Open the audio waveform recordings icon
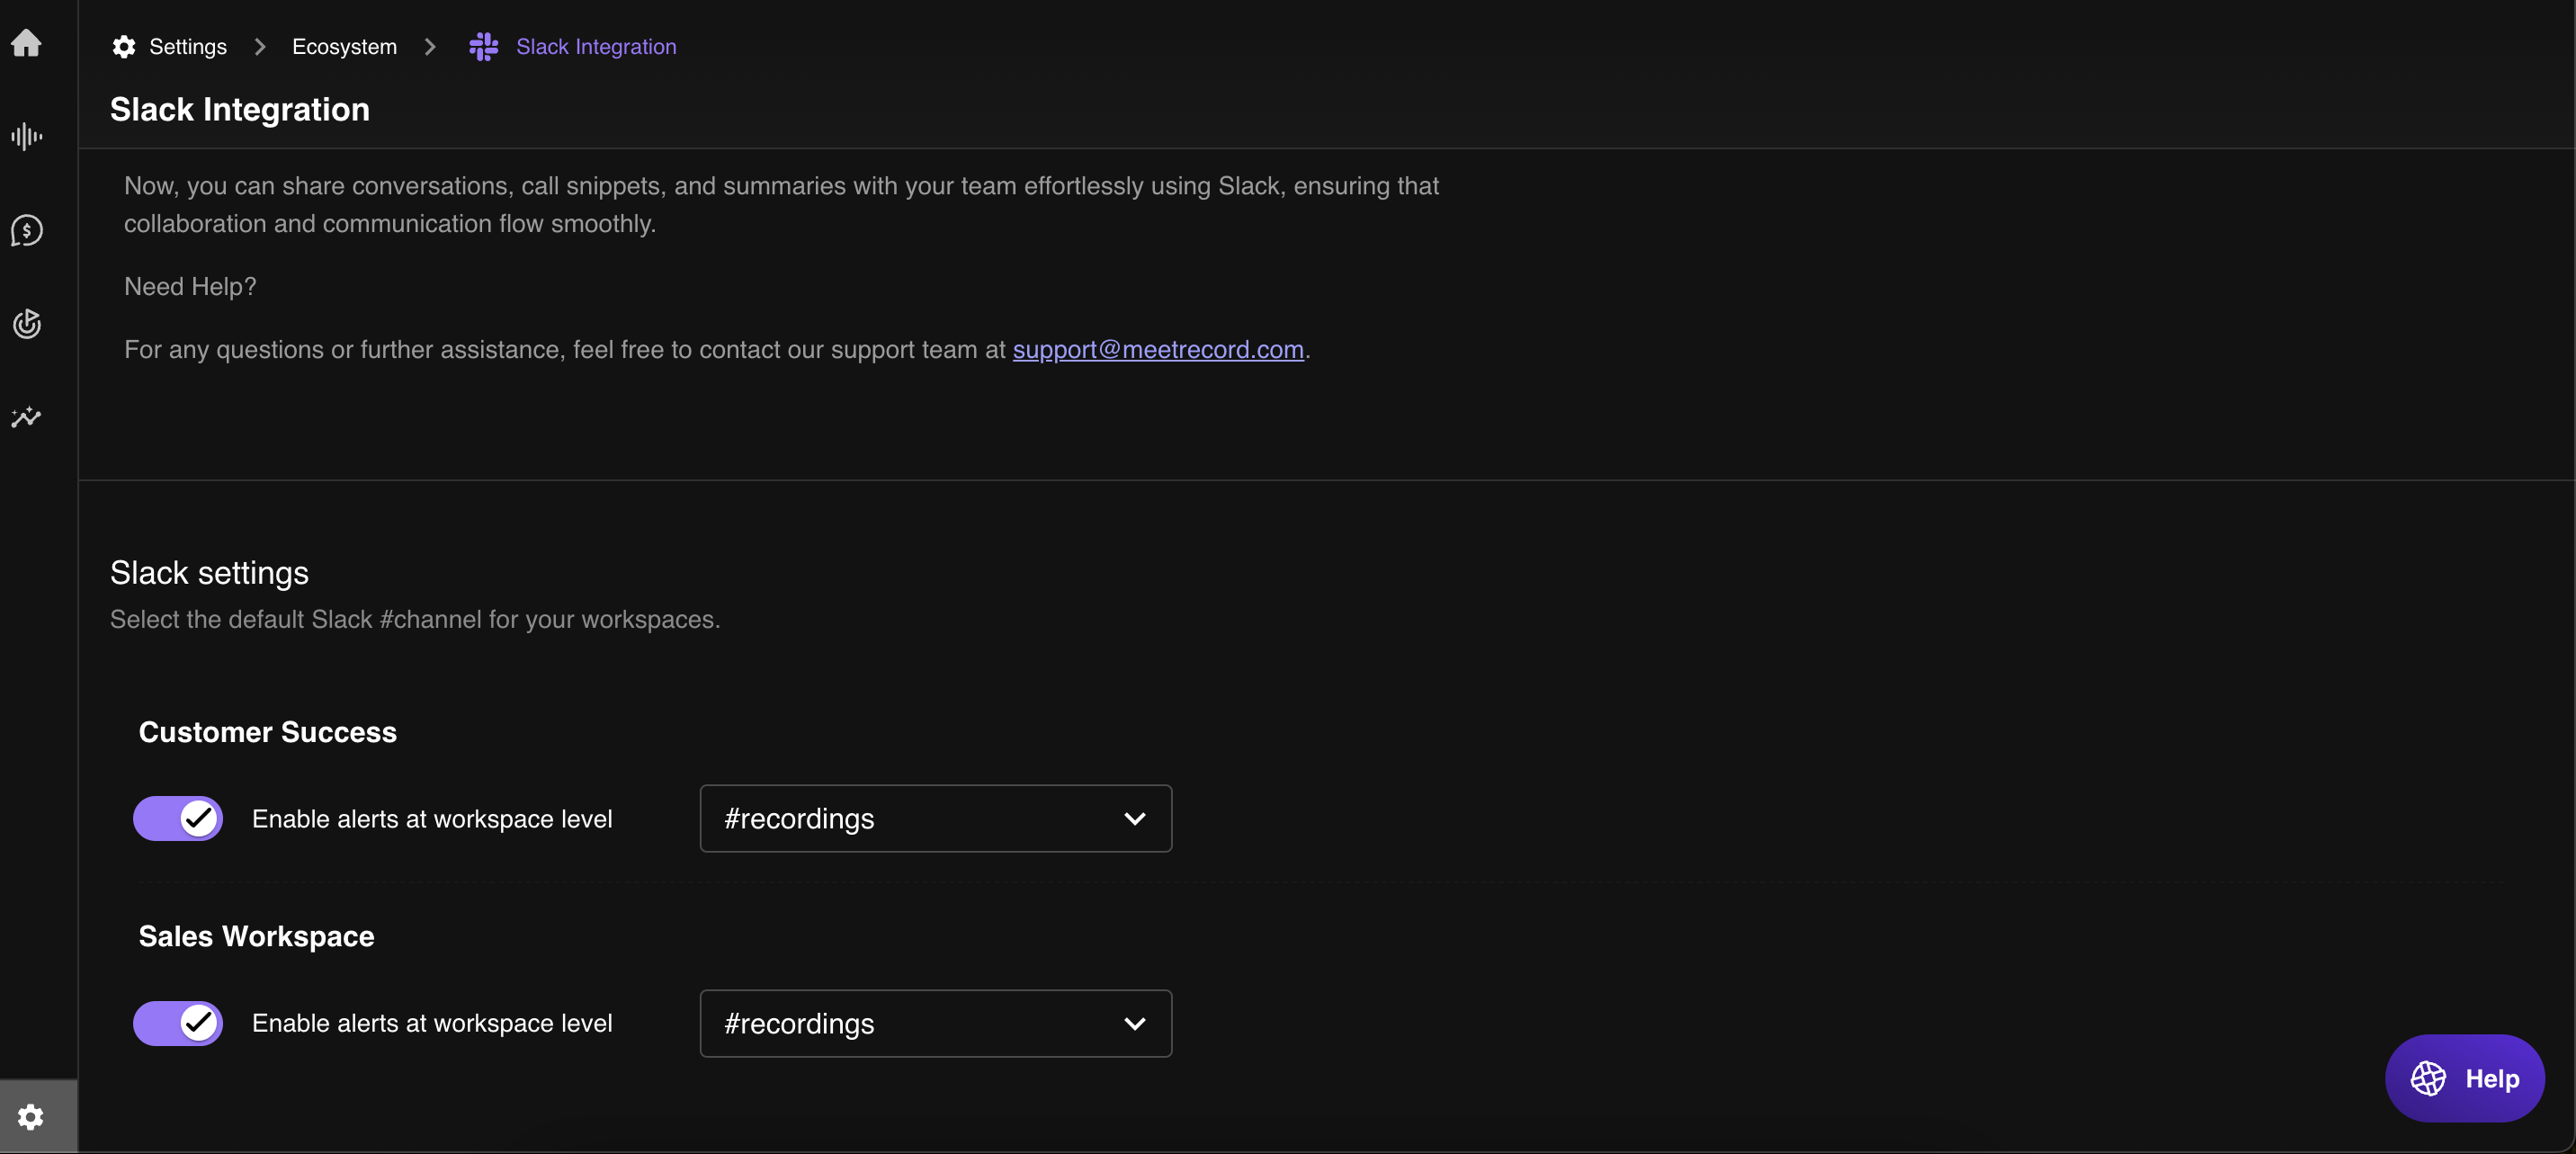Image resolution: width=2576 pixels, height=1154 pixels. [x=27, y=136]
